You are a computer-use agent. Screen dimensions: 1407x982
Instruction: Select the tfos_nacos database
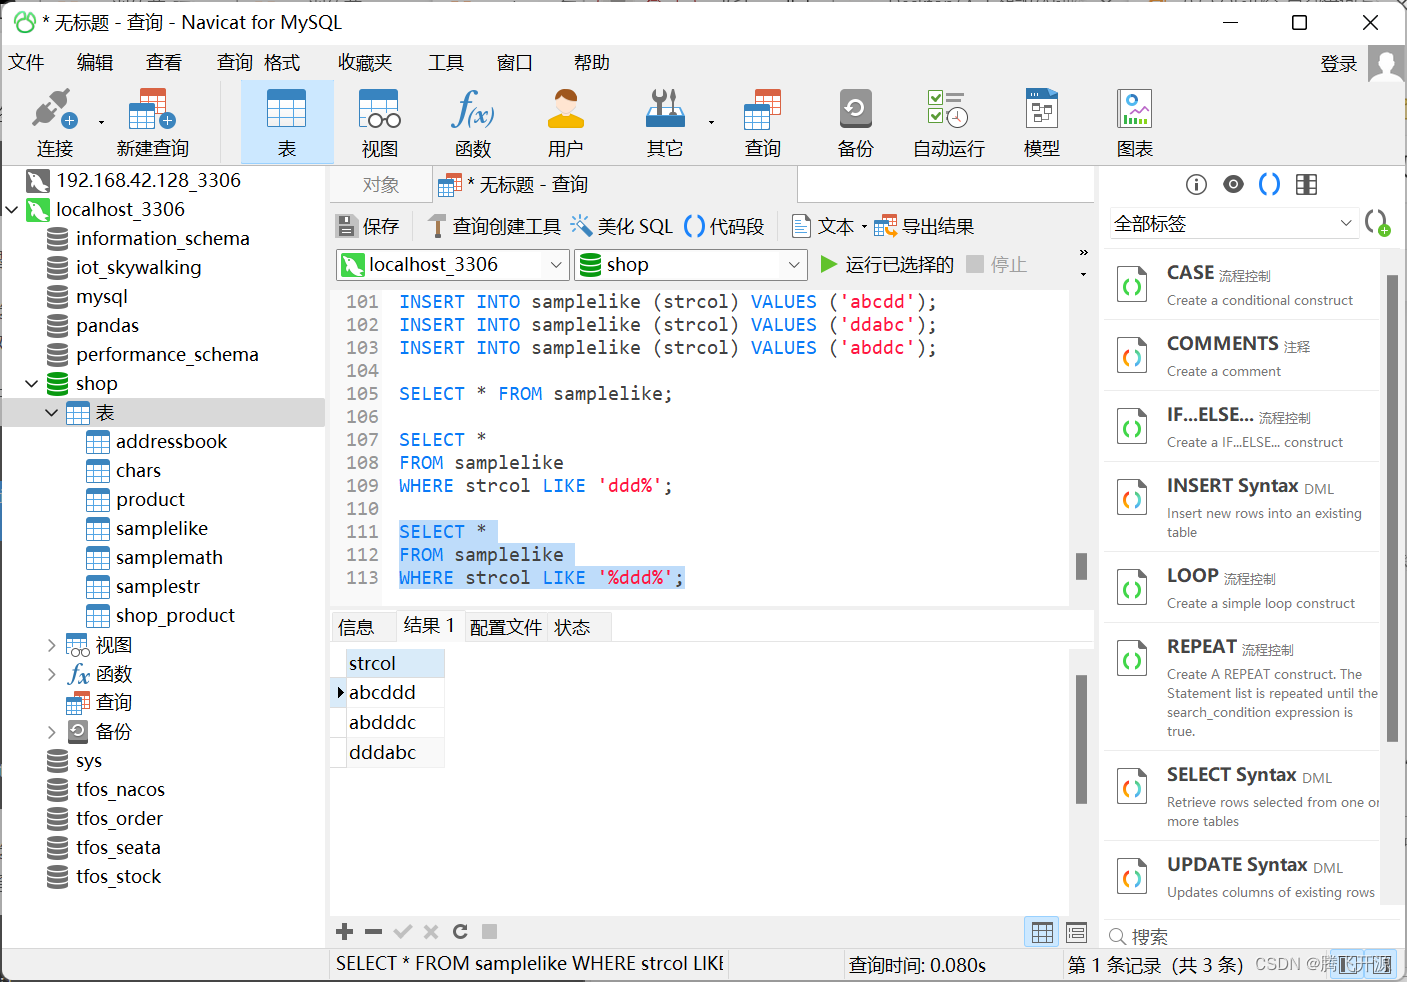120,789
